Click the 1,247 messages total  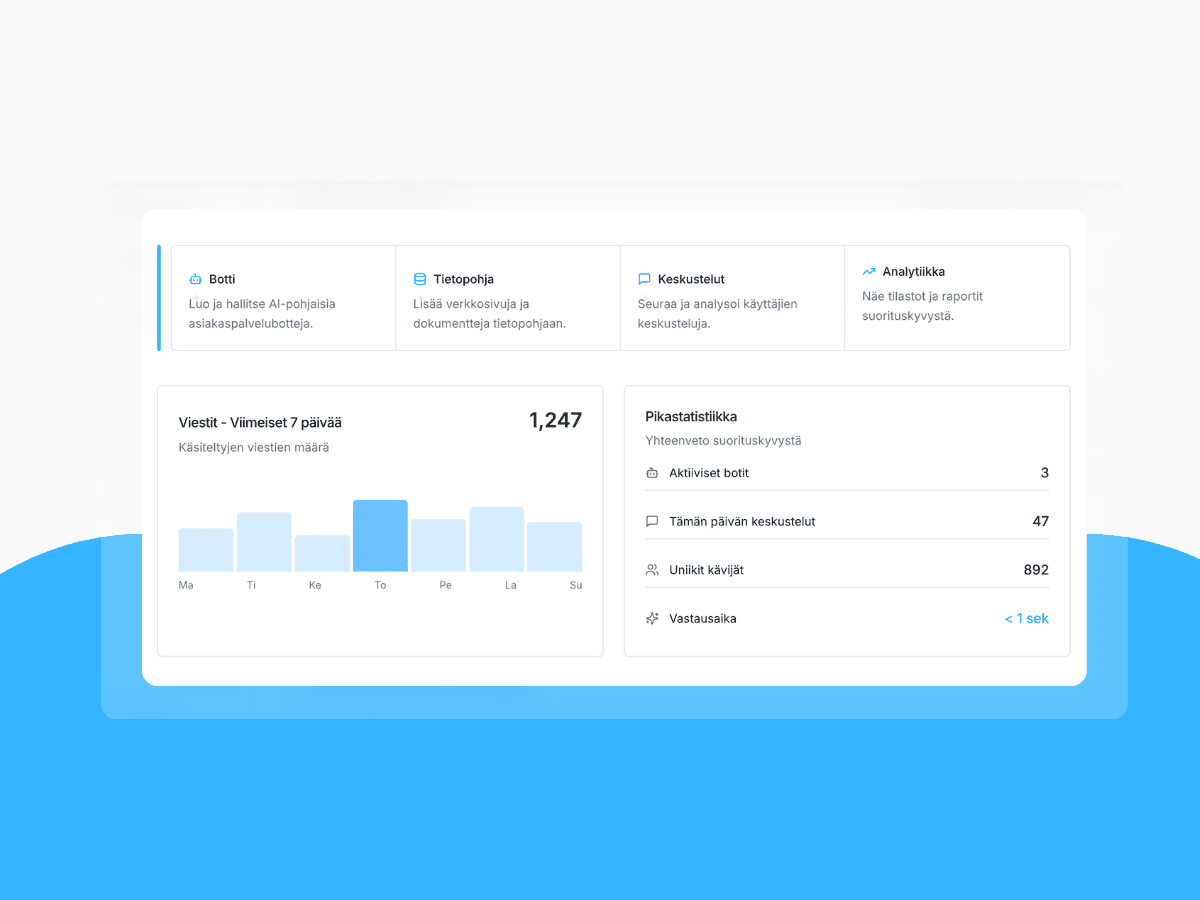point(555,420)
